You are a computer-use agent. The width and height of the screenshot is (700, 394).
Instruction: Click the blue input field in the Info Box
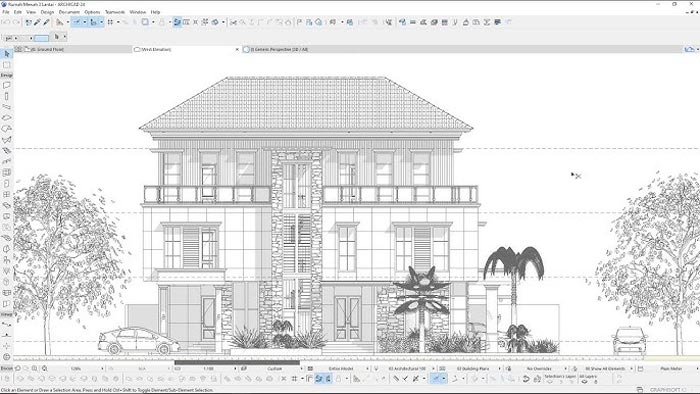[41, 38]
